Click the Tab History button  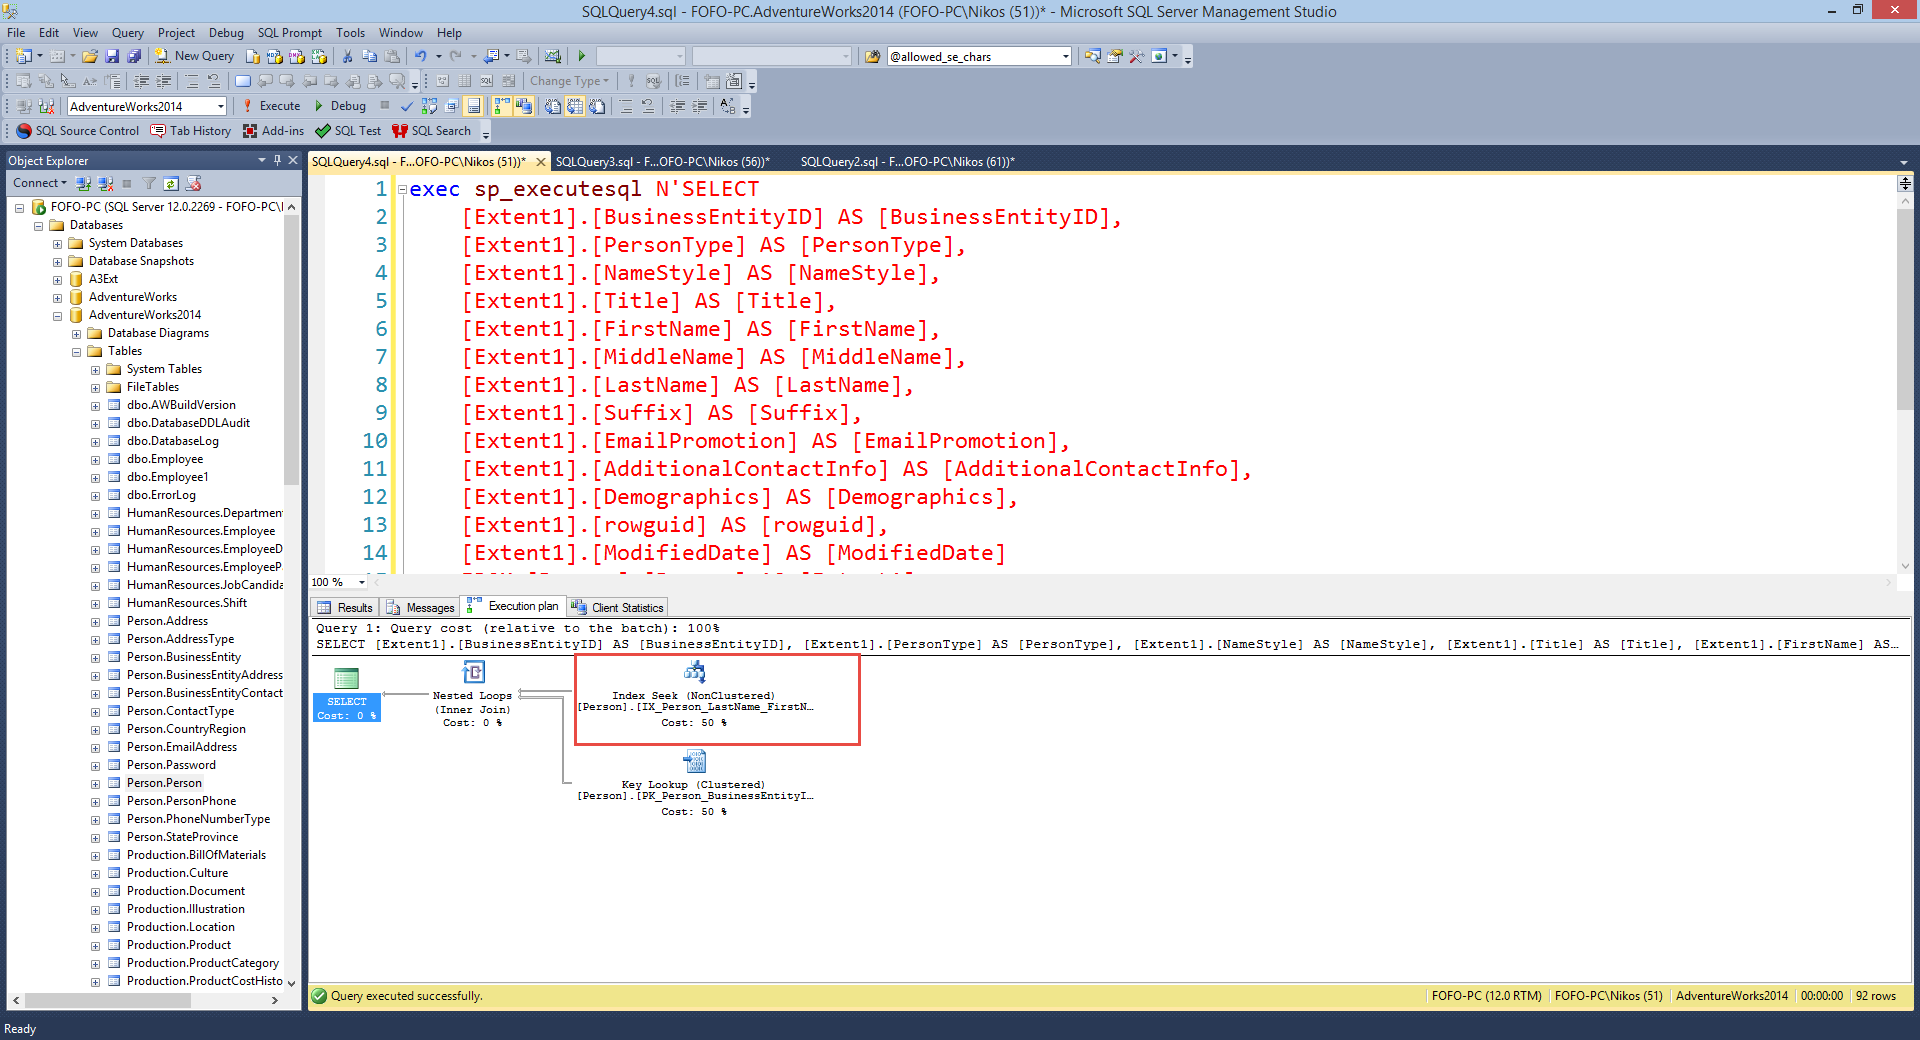pos(191,131)
